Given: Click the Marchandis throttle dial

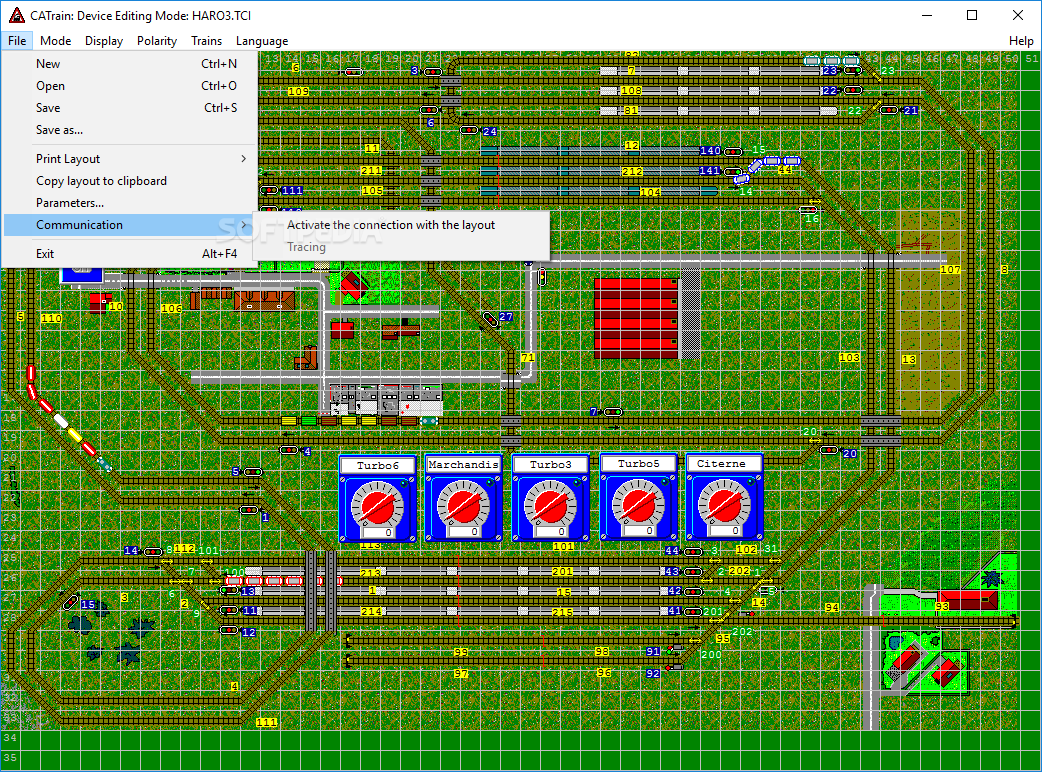Looking at the screenshot, I should point(464,506).
